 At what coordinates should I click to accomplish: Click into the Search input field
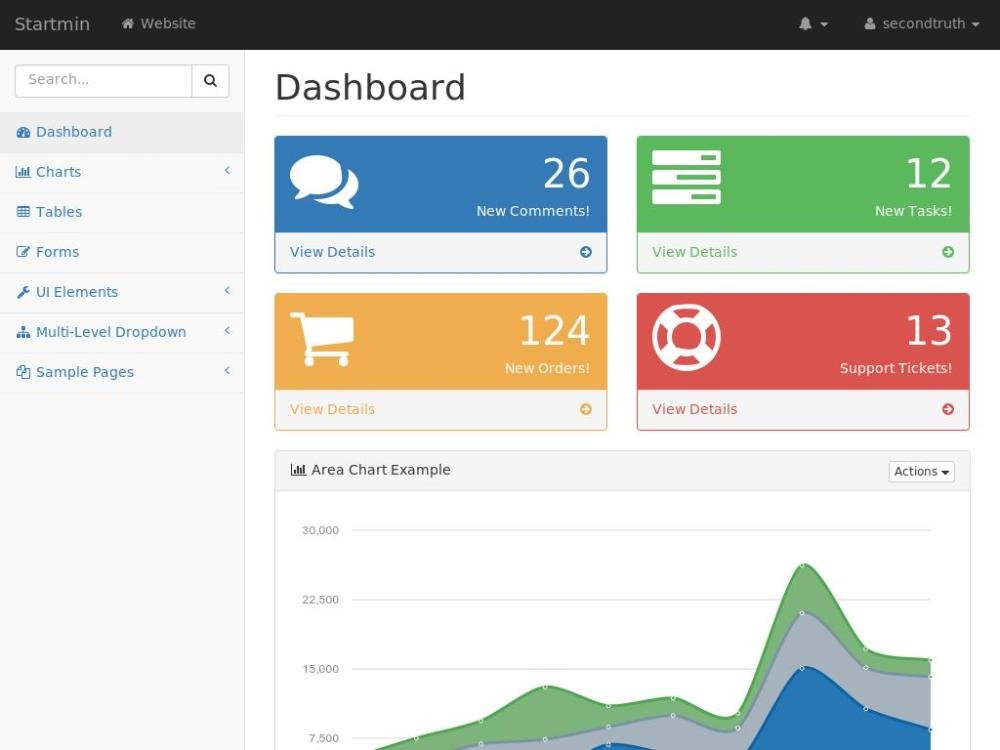(x=103, y=81)
